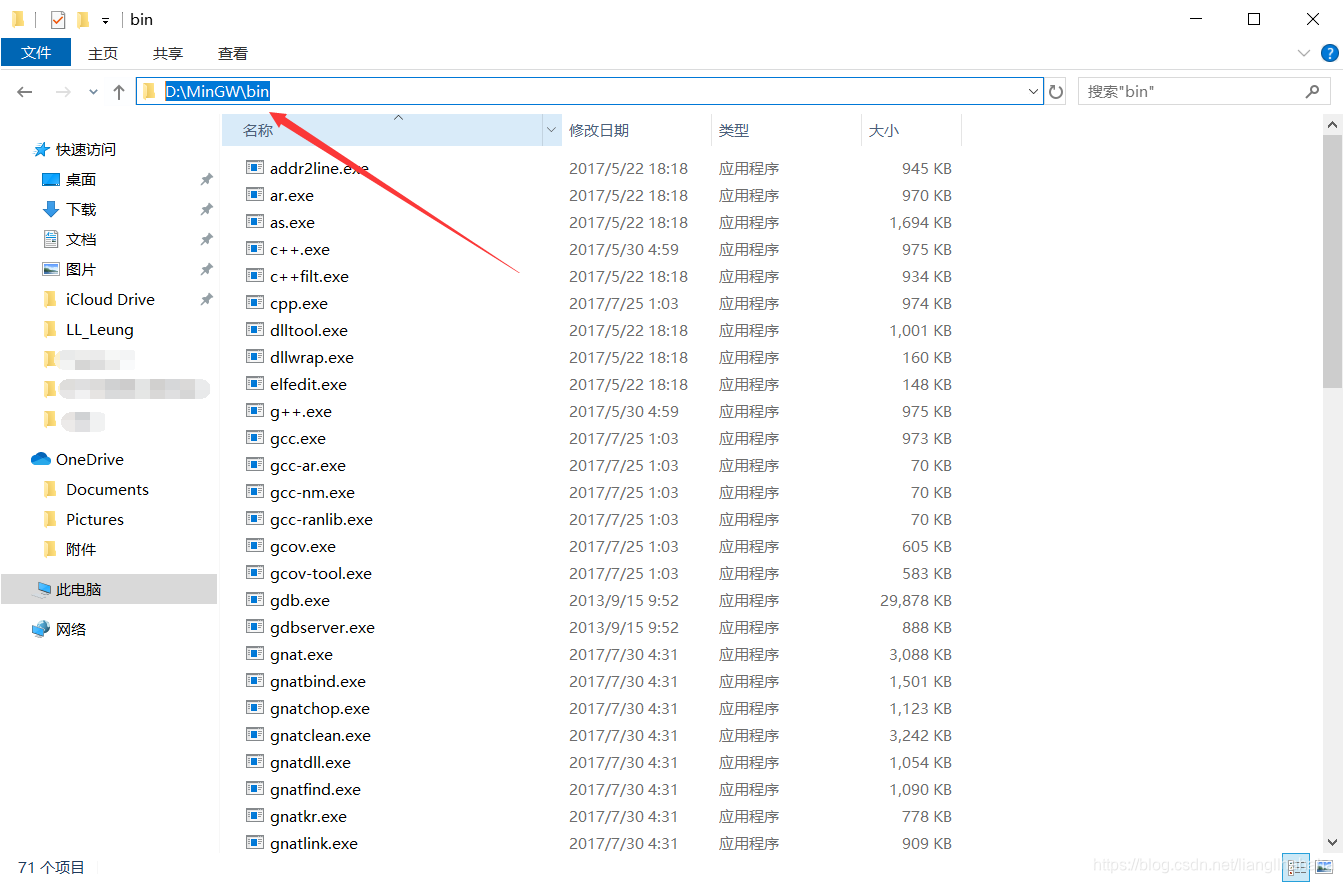Viewport: 1344px width, 883px height.
Task: Click the Forward navigation arrow
Action: [63, 92]
